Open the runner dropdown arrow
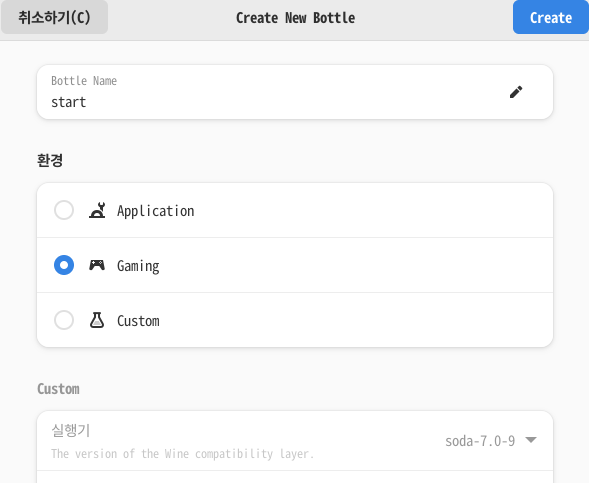 tap(531, 440)
